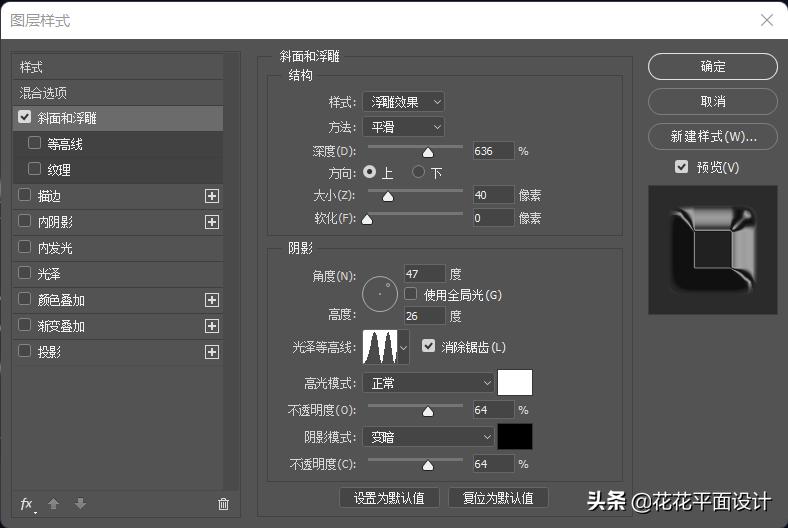This screenshot has width=788, height=528.
Task: Open the 样式 浮雕效果 dropdown
Action: click(x=404, y=102)
